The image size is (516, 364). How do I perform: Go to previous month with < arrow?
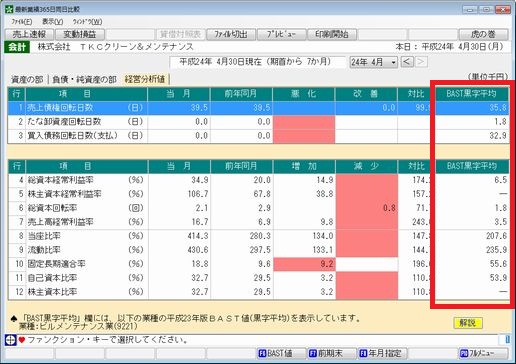pyautogui.click(x=407, y=62)
